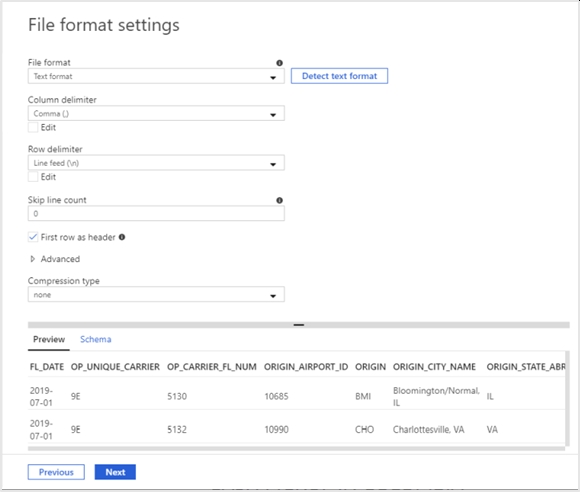Click the Bloomington/Normal, IL cell
Image resolution: width=580 pixels, height=492 pixels.
(436, 396)
